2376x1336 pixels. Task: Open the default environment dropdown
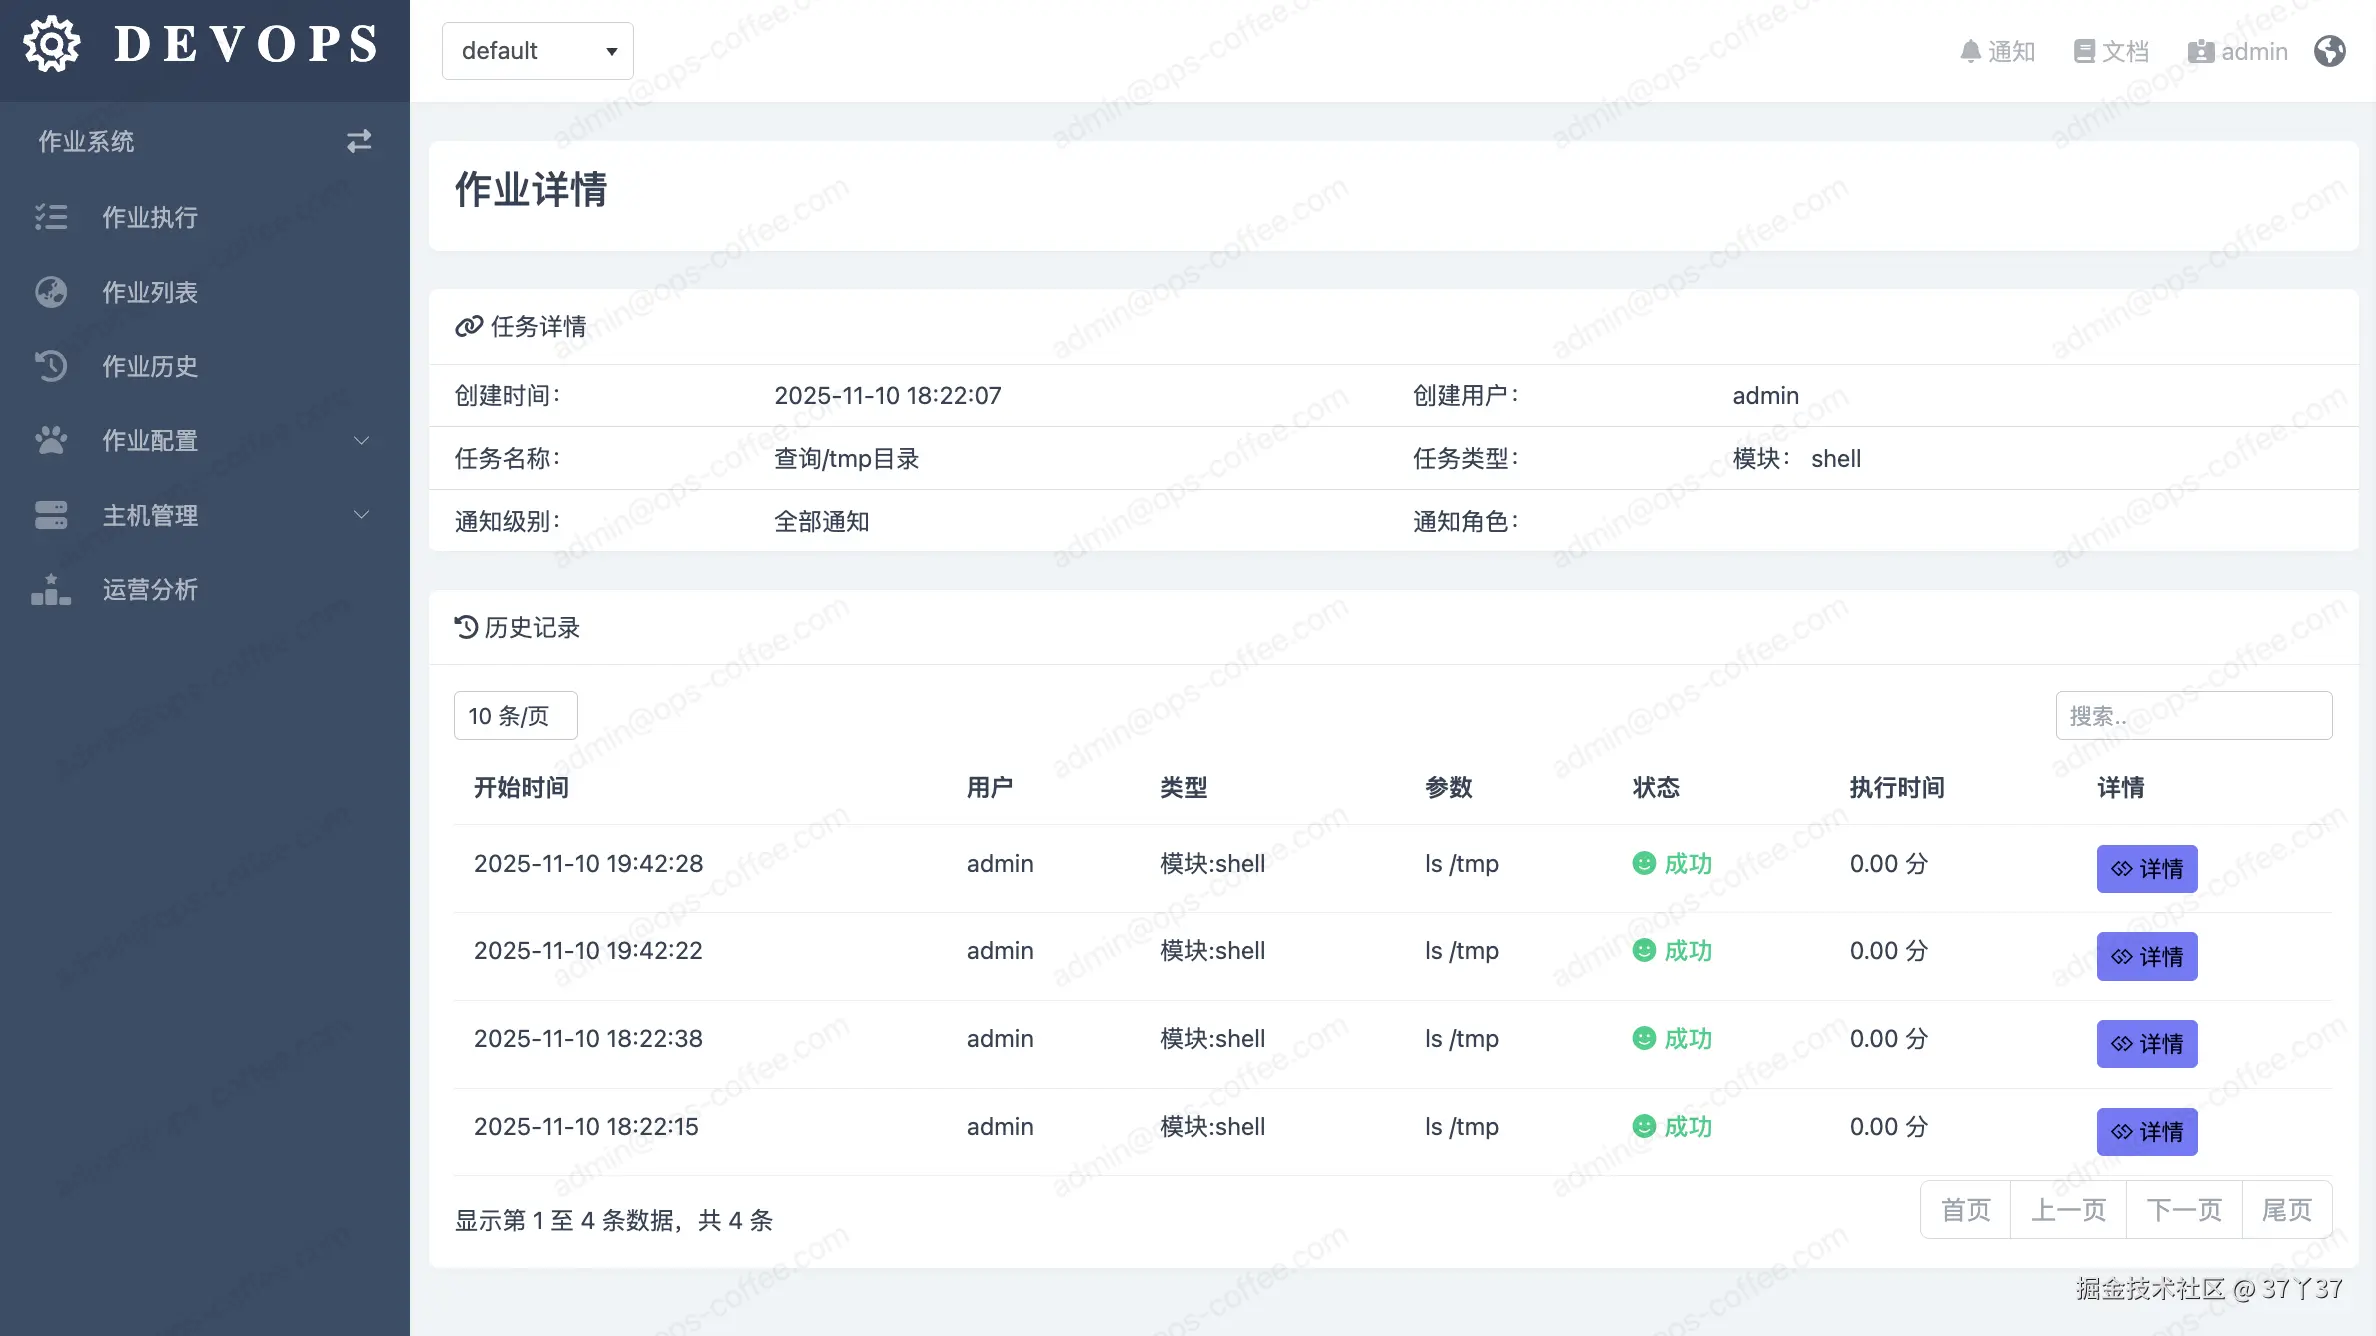click(x=537, y=51)
